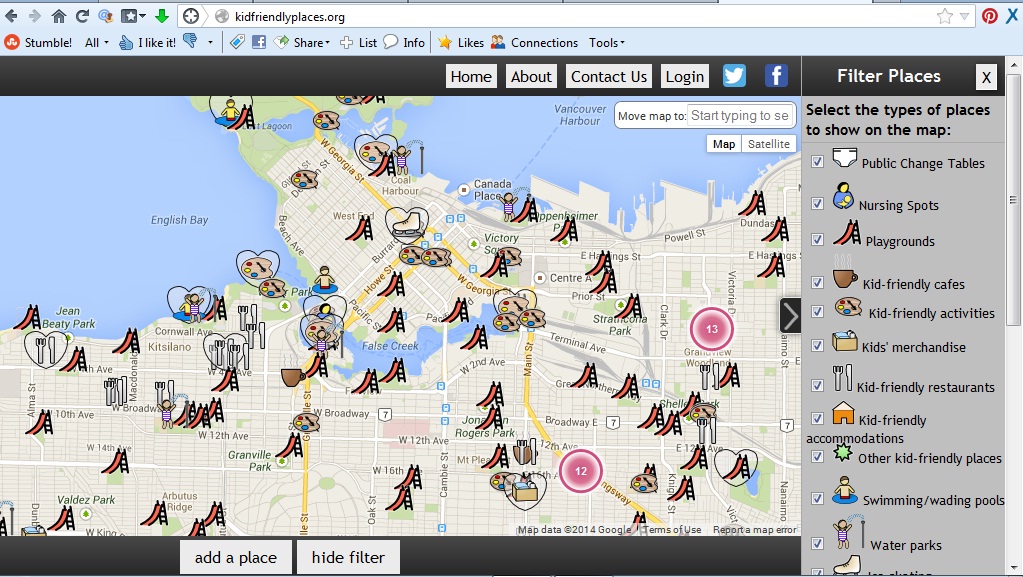1023x577 pixels.
Task: Click the Facebook share icon in StumbleUpon bar
Action: (259, 42)
